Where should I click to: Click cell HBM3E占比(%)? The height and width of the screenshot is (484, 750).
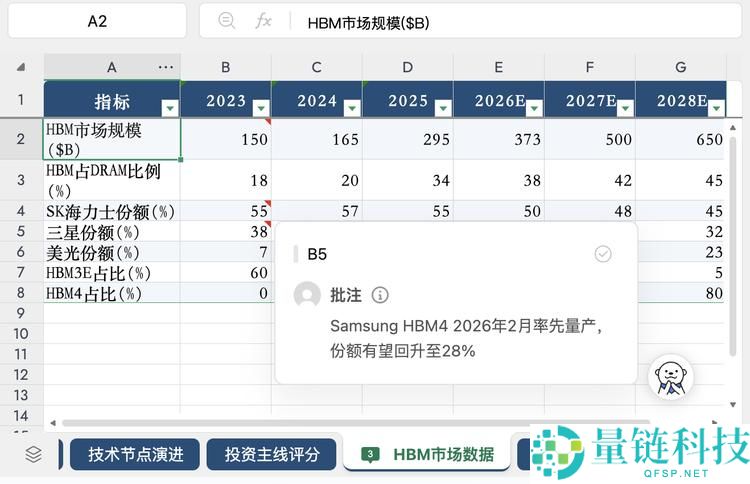click(x=112, y=273)
